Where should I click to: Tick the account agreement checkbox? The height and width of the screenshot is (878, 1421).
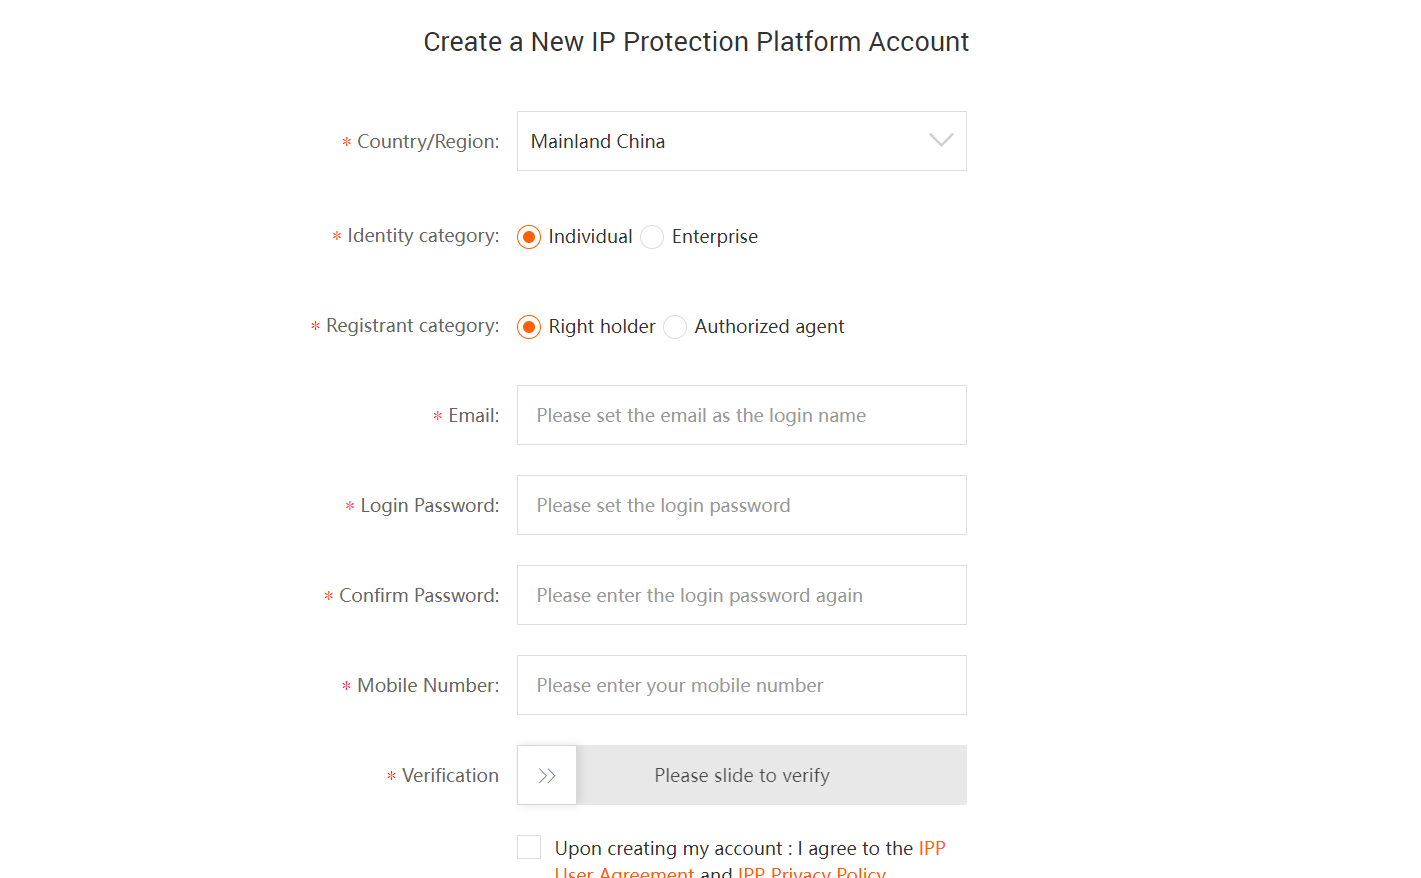pyautogui.click(x=529, y=847)
